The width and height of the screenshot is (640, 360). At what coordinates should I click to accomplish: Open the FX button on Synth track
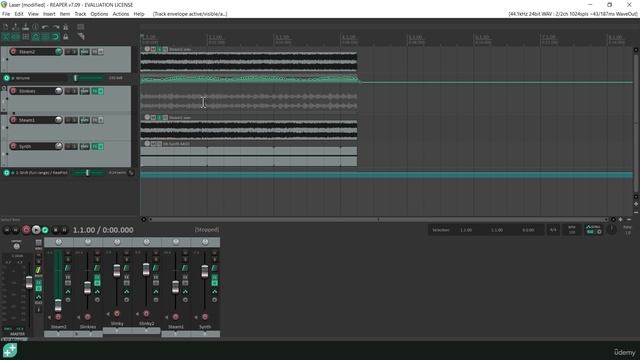pyautogui.click(x=95, y=146)
